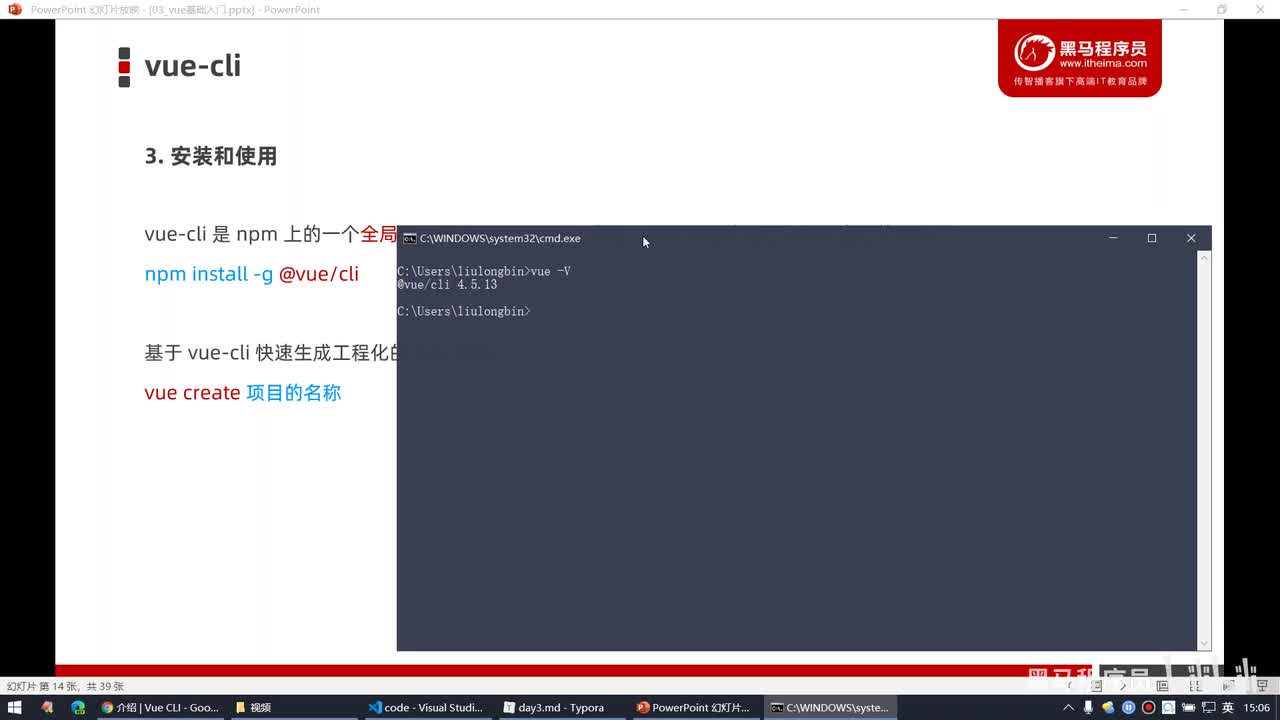Open the slide navigation menu icon
Image resolution: width=1280 pixels, height=720 pixels.
tap(1097, 686)
